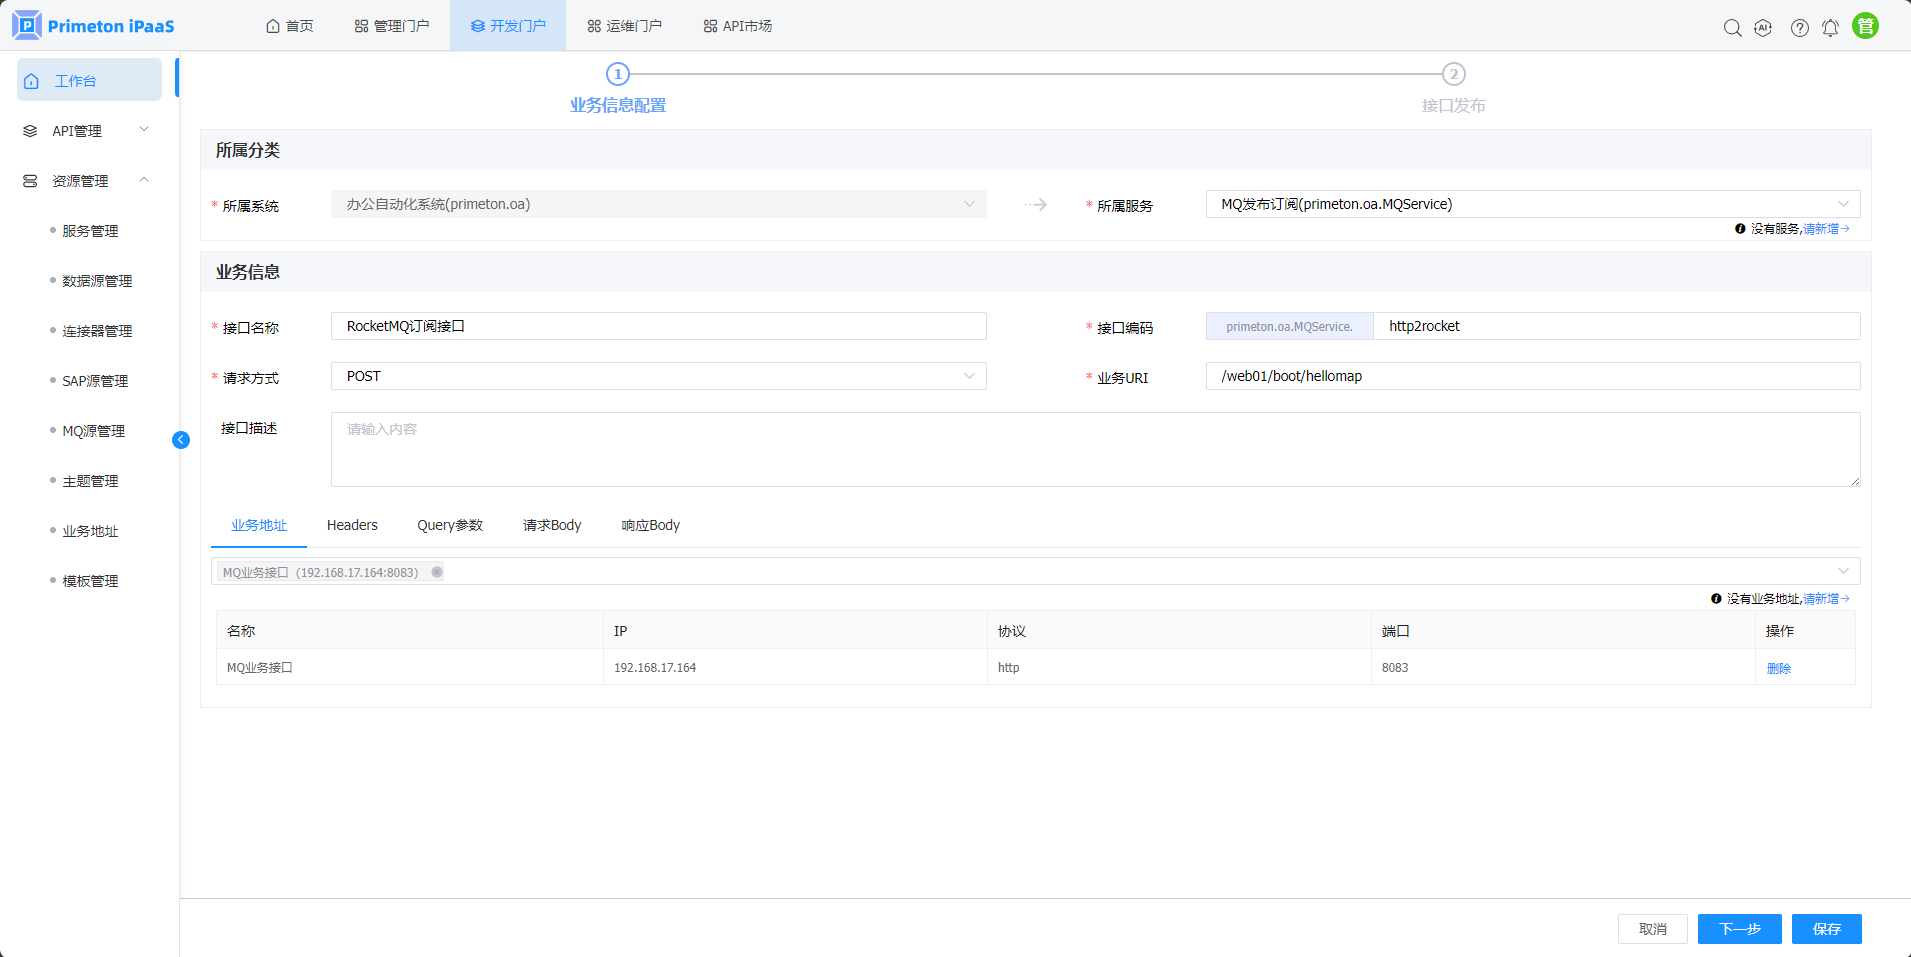The width and height of the screenshot is (1911, 957).
Task: Click the 保存 button
Action: coord(1826,929)
